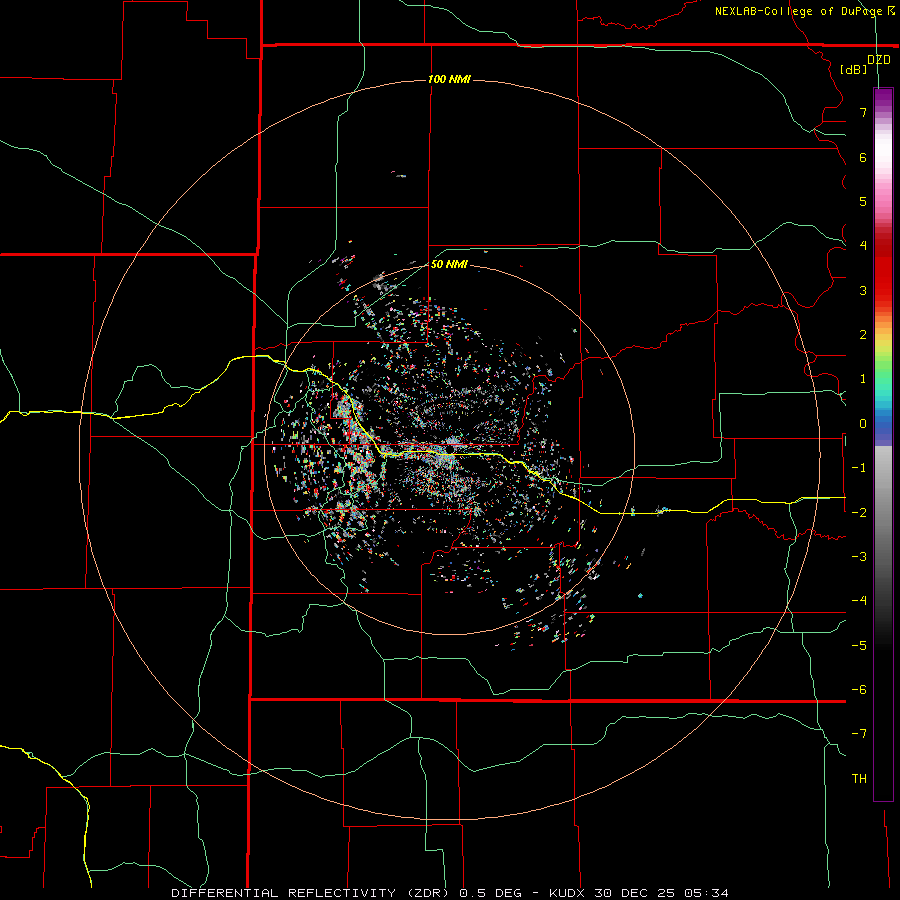Click the 'DIFFERENTIAL REFLECTIVITY (ZDR)' caption text
This screenshot has width=900, height=900.
click(x=312, y=893)
